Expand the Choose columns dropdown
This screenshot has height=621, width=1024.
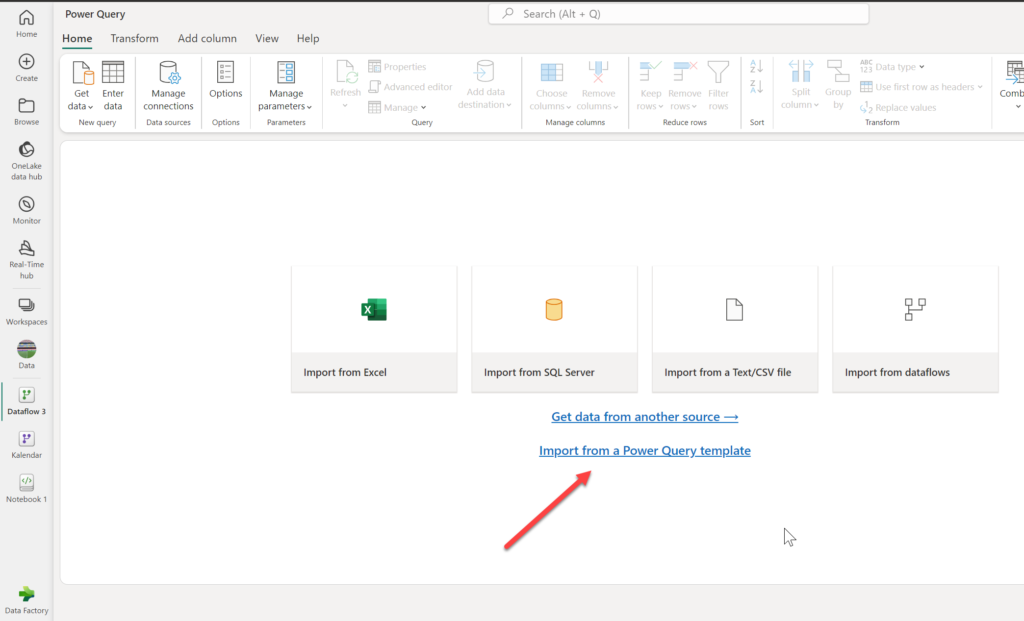pyautogui.click(x=569, y=107)
